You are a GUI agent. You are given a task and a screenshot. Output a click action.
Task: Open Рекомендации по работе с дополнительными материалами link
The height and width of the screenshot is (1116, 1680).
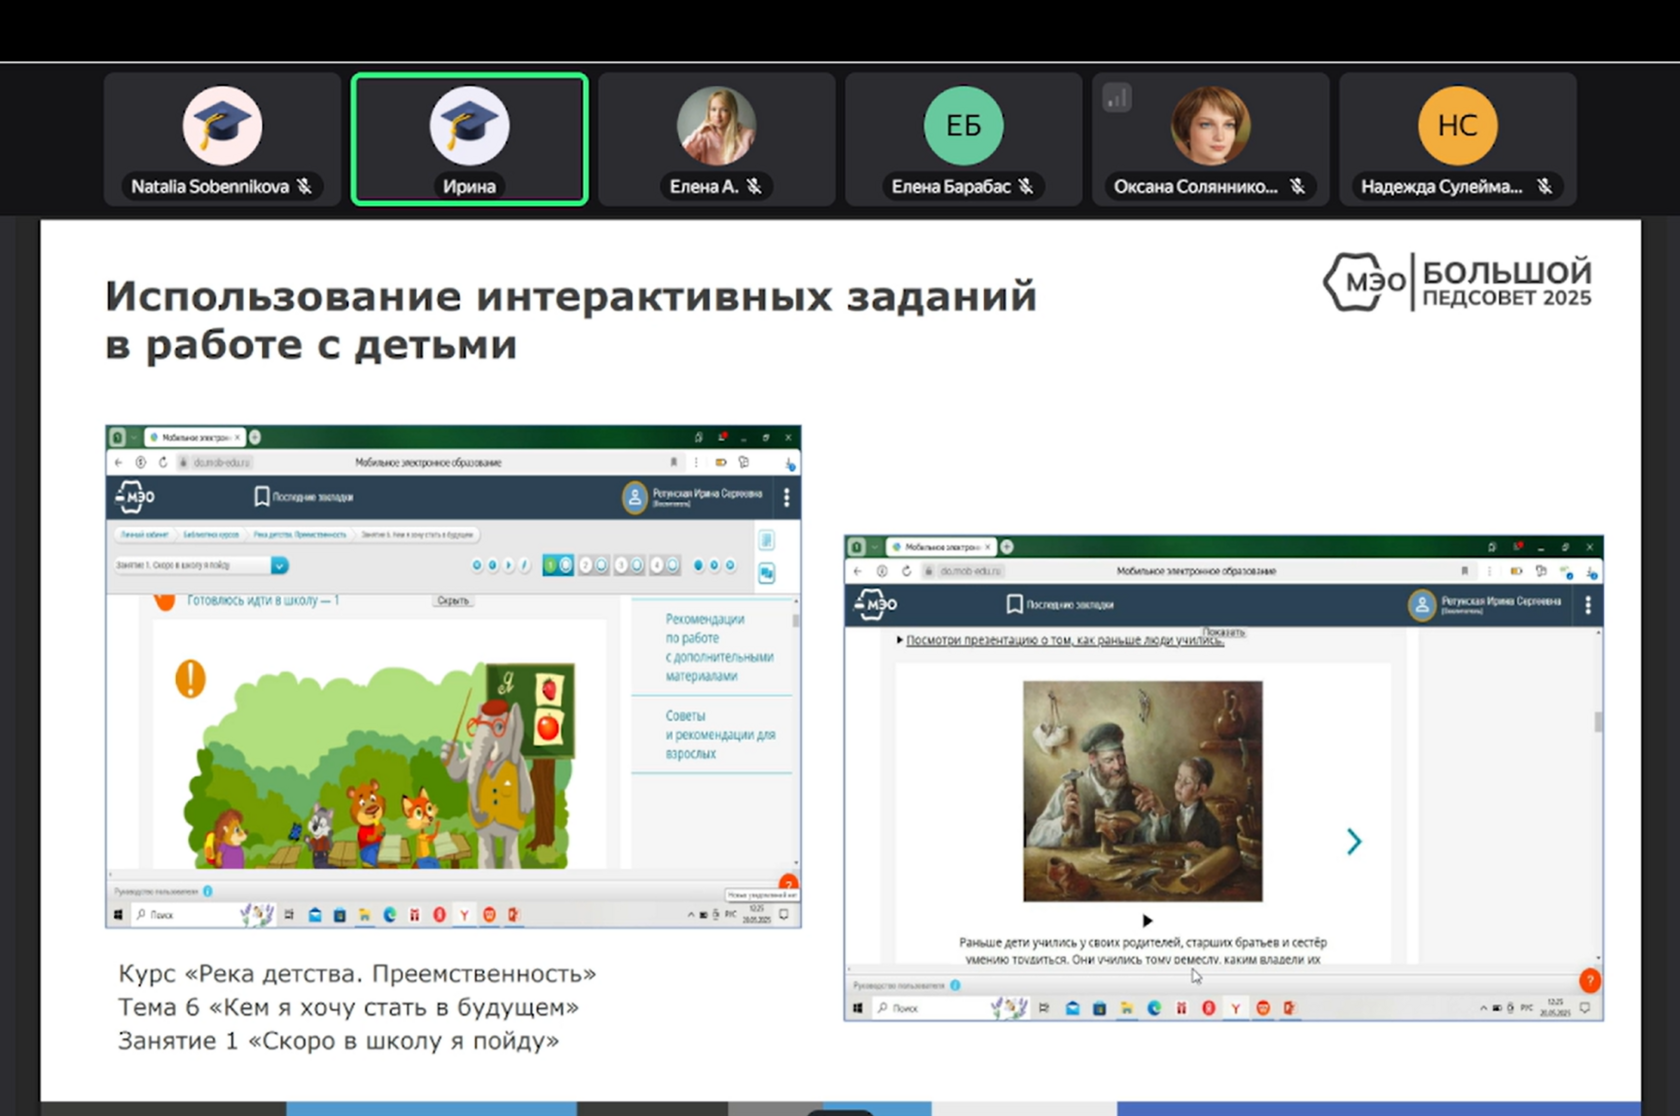pos(719,647)
